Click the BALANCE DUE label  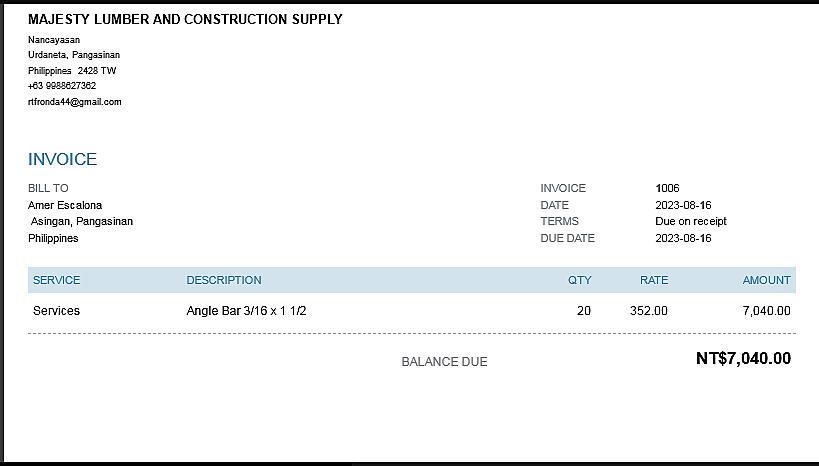(444, 361)
